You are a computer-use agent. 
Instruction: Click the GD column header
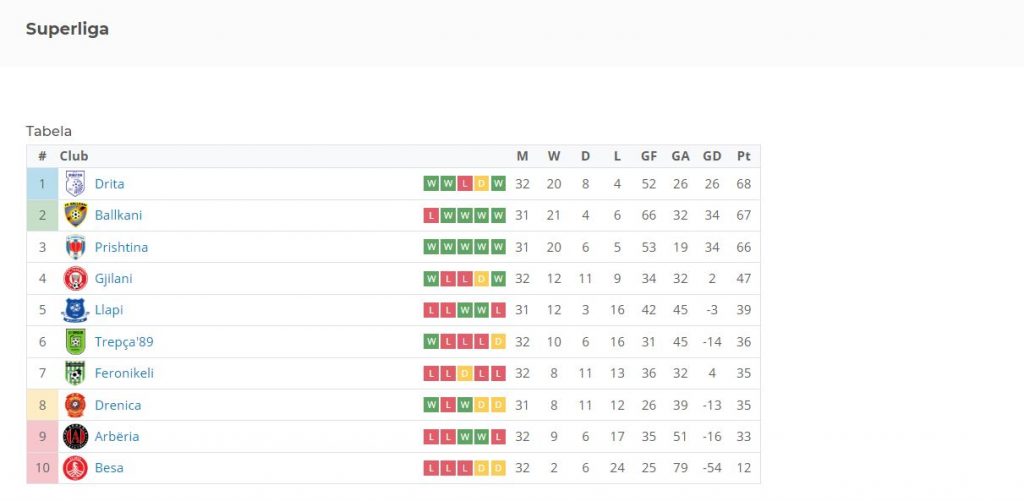point(712,156)
